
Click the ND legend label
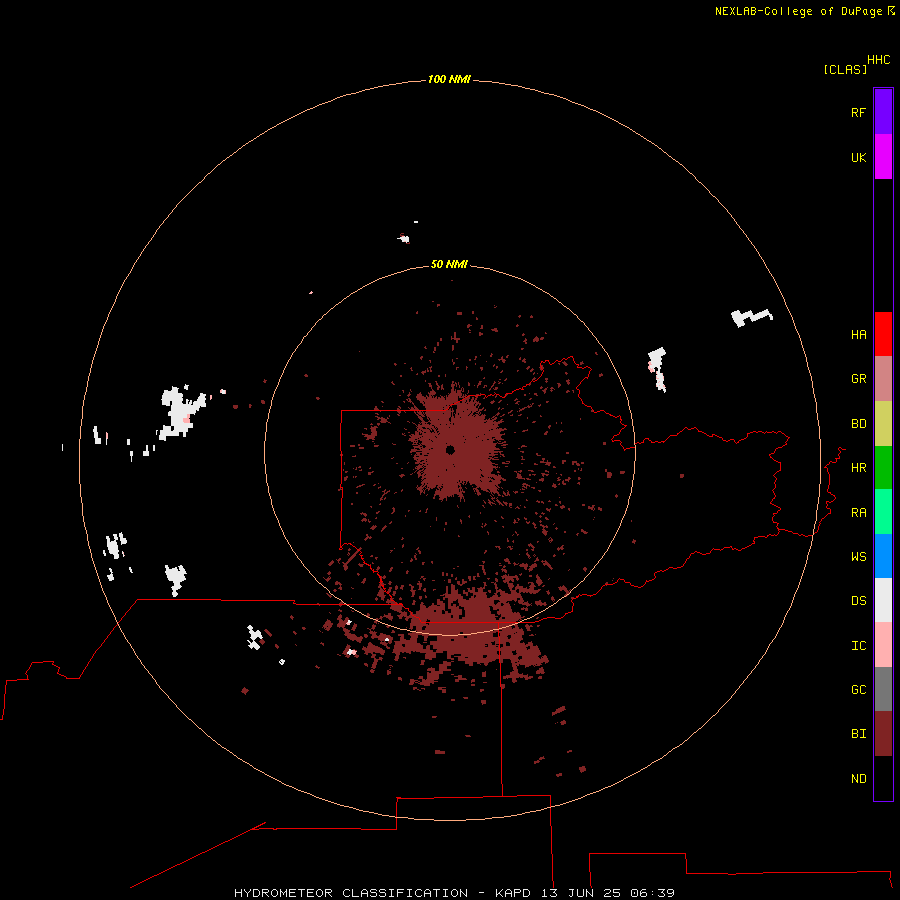pyautogui.click(x=858, y=778)
